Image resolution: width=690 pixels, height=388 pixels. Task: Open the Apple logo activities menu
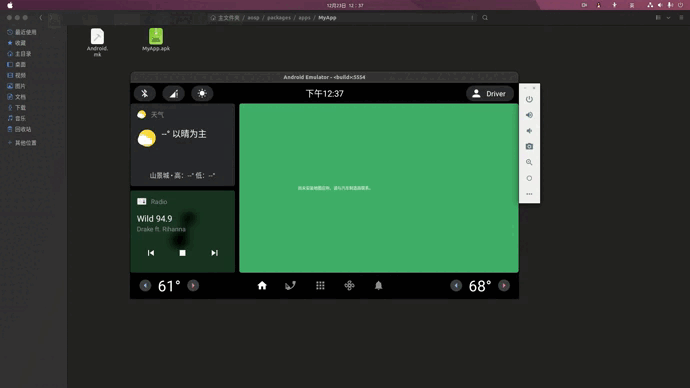tap(10, 5)
